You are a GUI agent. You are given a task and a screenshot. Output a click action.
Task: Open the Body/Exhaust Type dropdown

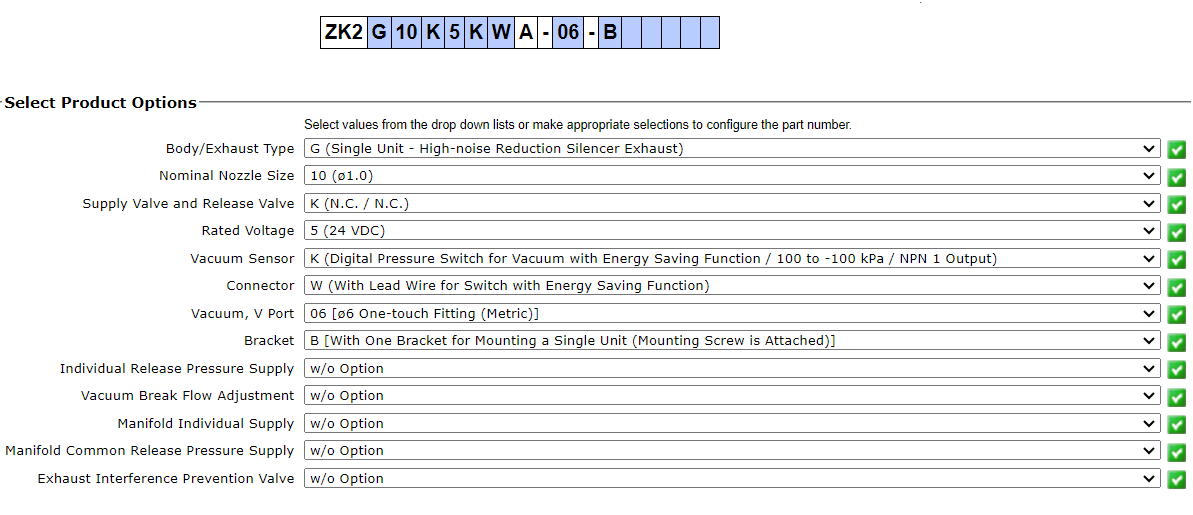tap(731, 149)
